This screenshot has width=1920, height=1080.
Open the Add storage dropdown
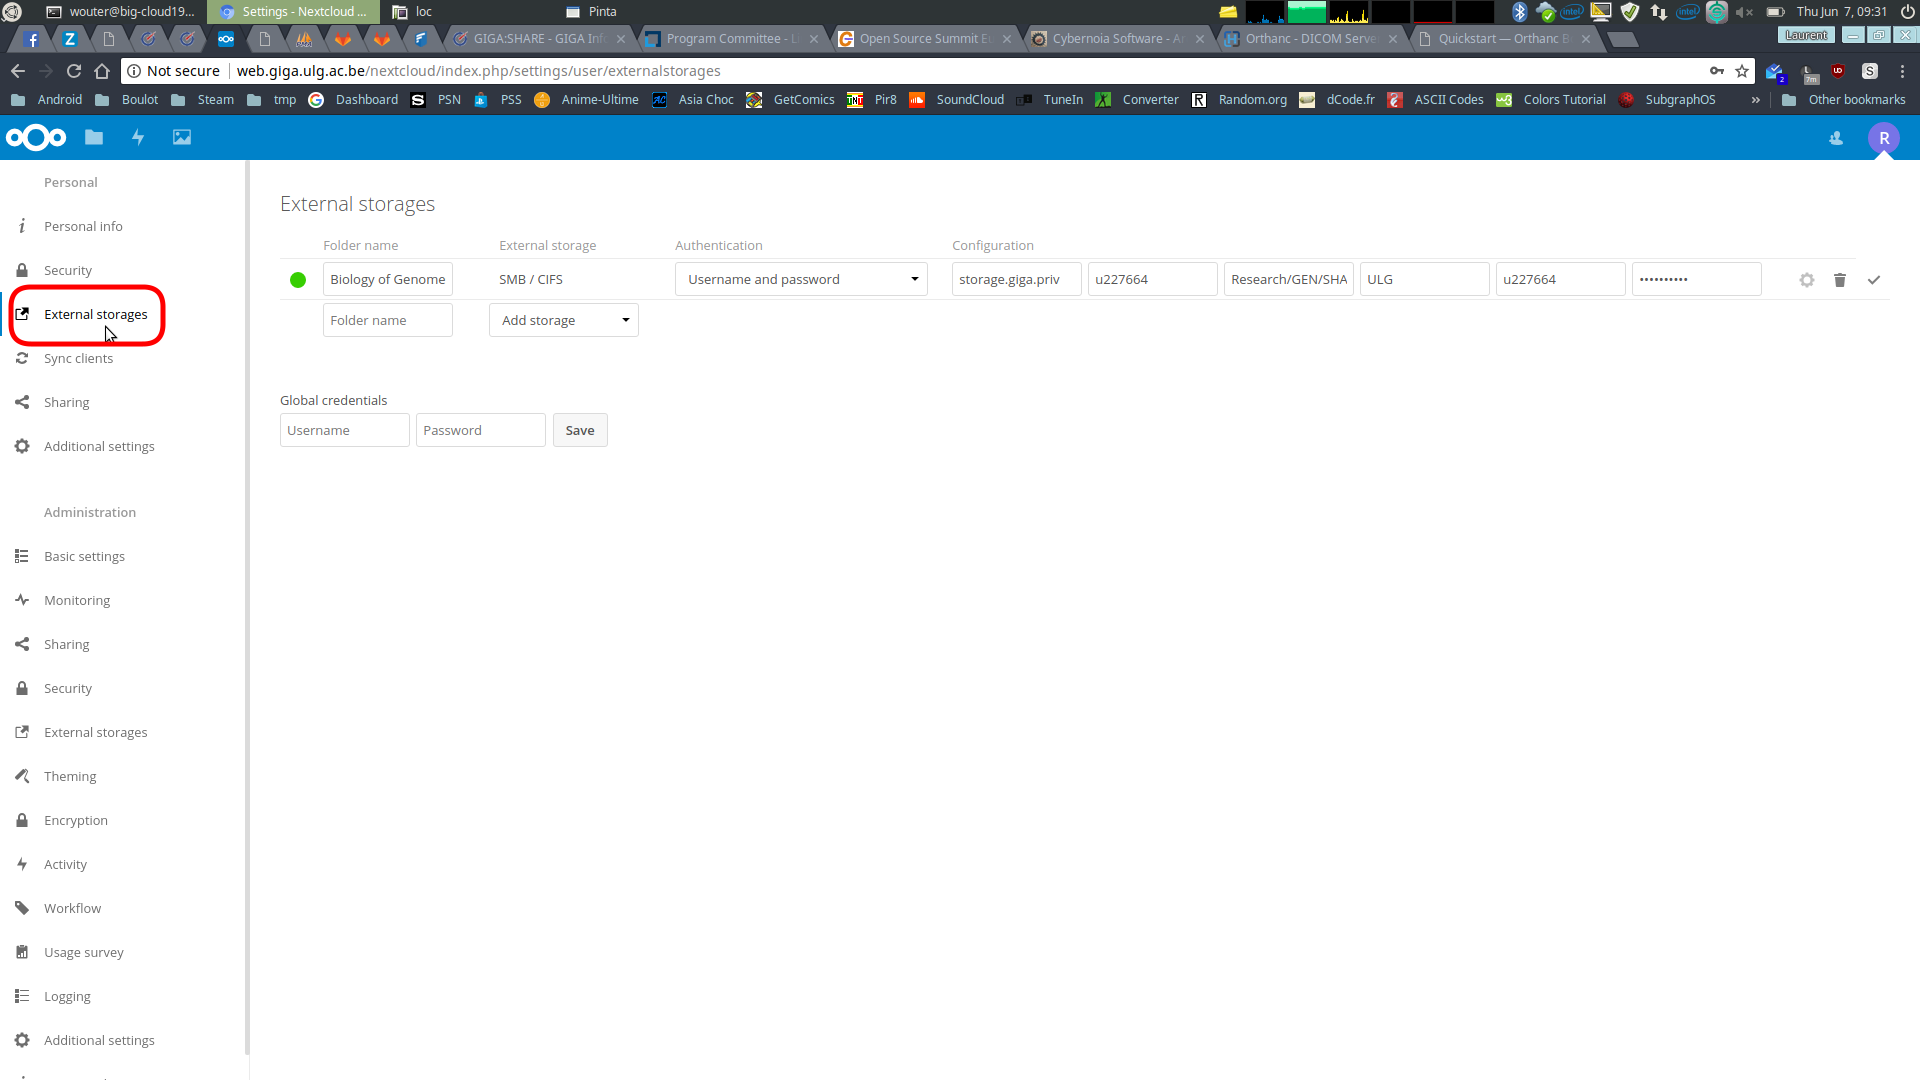564,320
